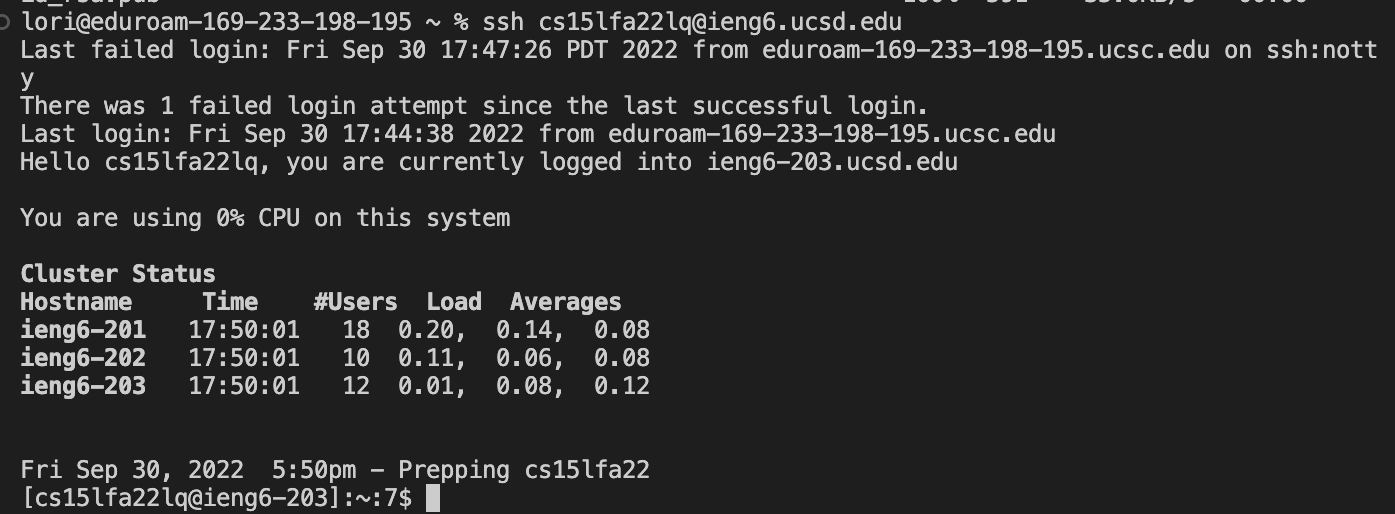Screen dimensions: 1395x514
Task: Click the Cluster Status heading
Action: [x=118, y=274]
